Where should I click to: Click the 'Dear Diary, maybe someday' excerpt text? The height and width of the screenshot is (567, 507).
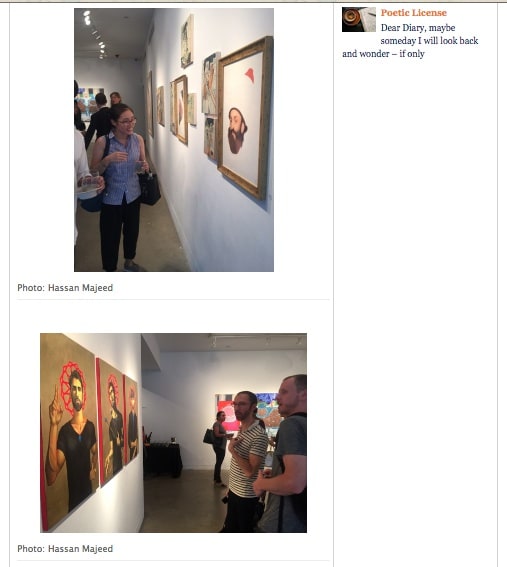click(410, 41)
